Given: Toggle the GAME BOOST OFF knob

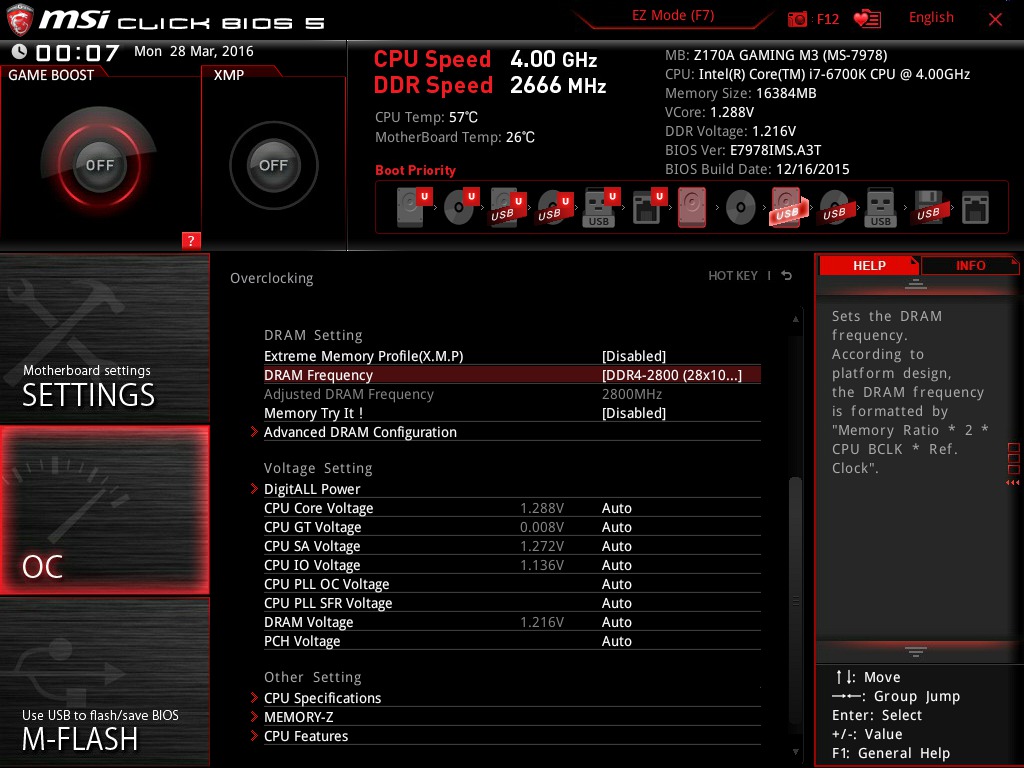Looking at the screenshot, I should pyautogui.click(x=100, y=164).
